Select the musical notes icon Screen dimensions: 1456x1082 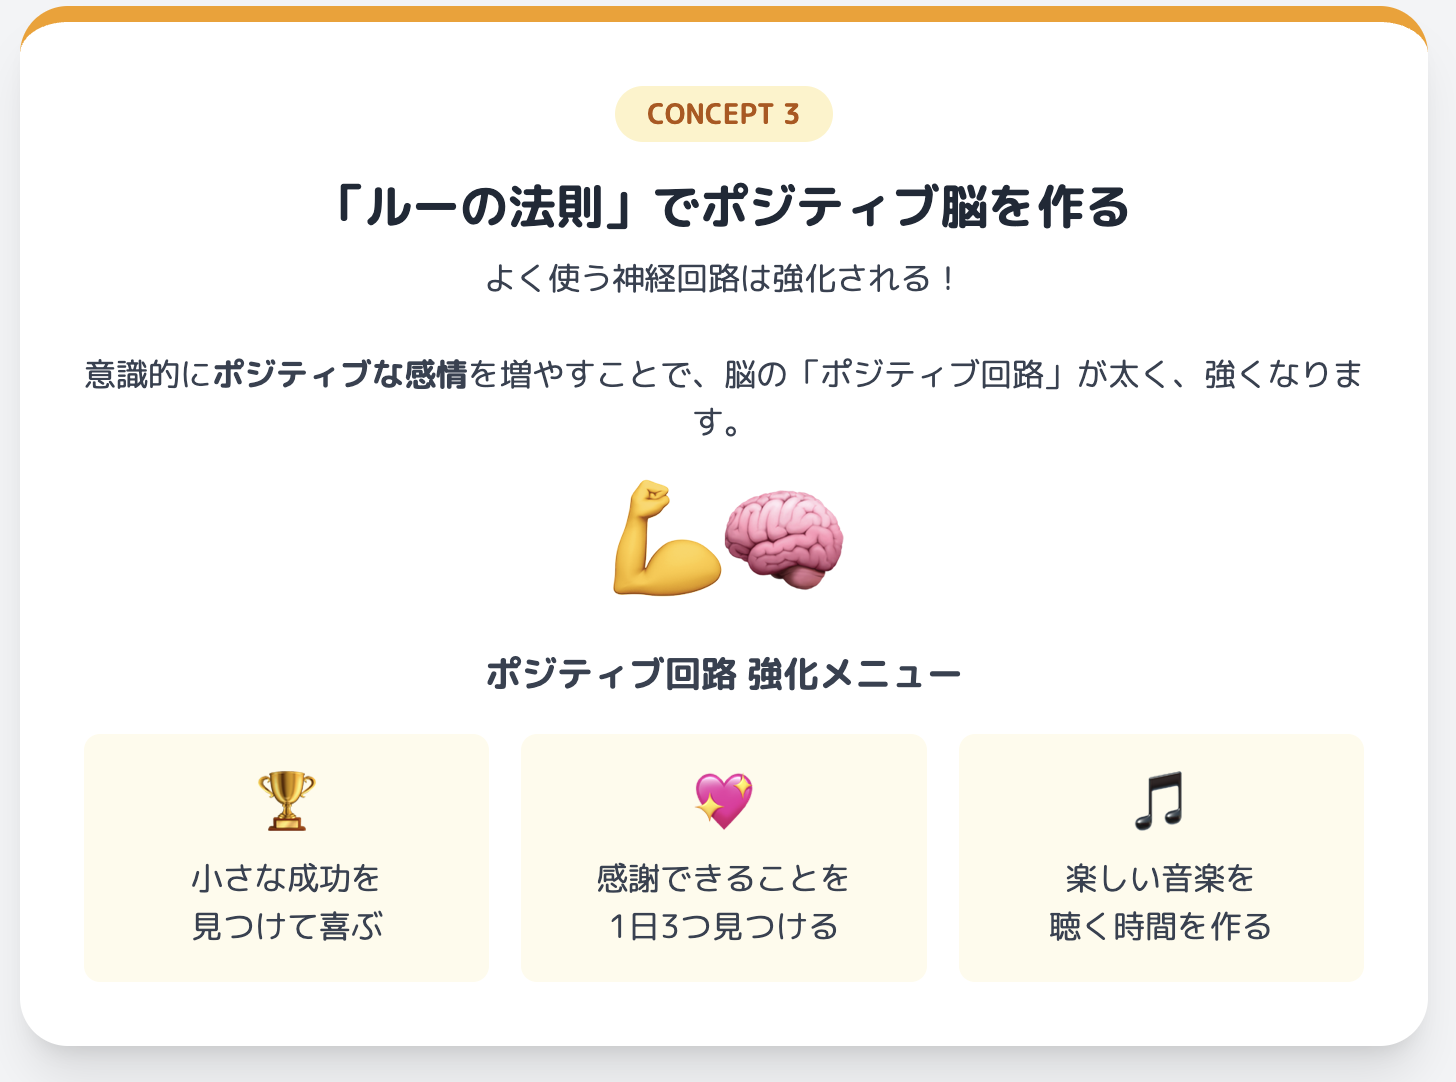point(1160,801)
